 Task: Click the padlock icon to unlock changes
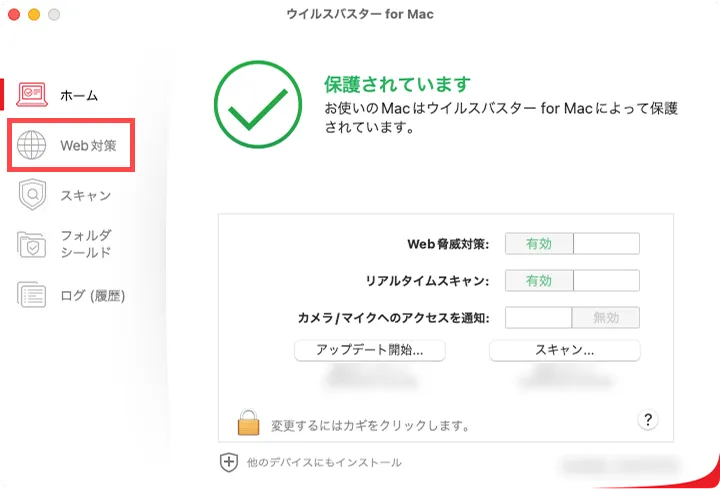(248, 422)
